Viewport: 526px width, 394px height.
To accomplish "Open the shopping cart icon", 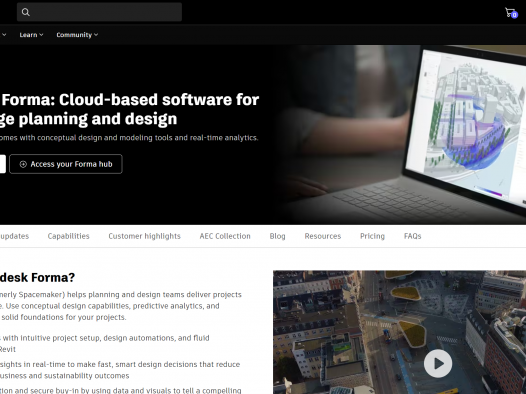I will click(x=511, y=13).
